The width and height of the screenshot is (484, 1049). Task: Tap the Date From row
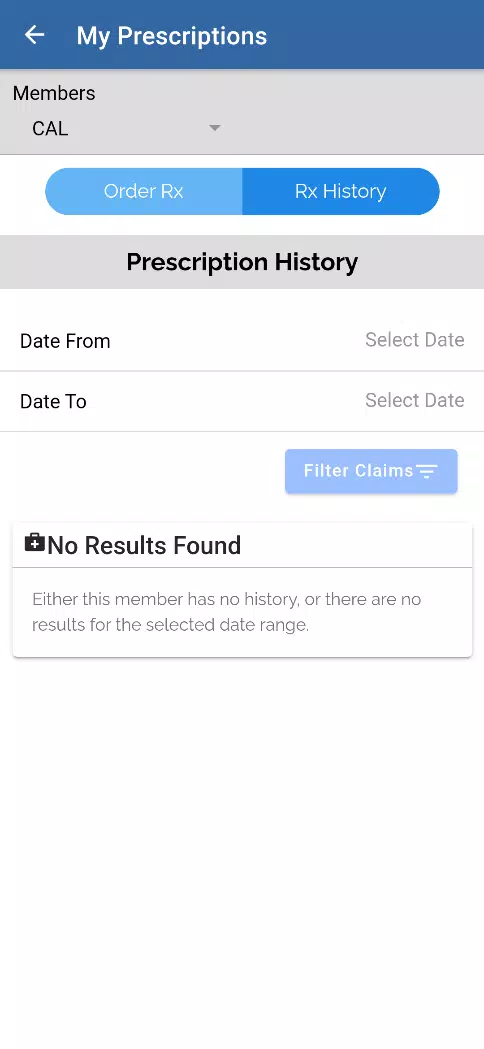[x=242, y=341]
